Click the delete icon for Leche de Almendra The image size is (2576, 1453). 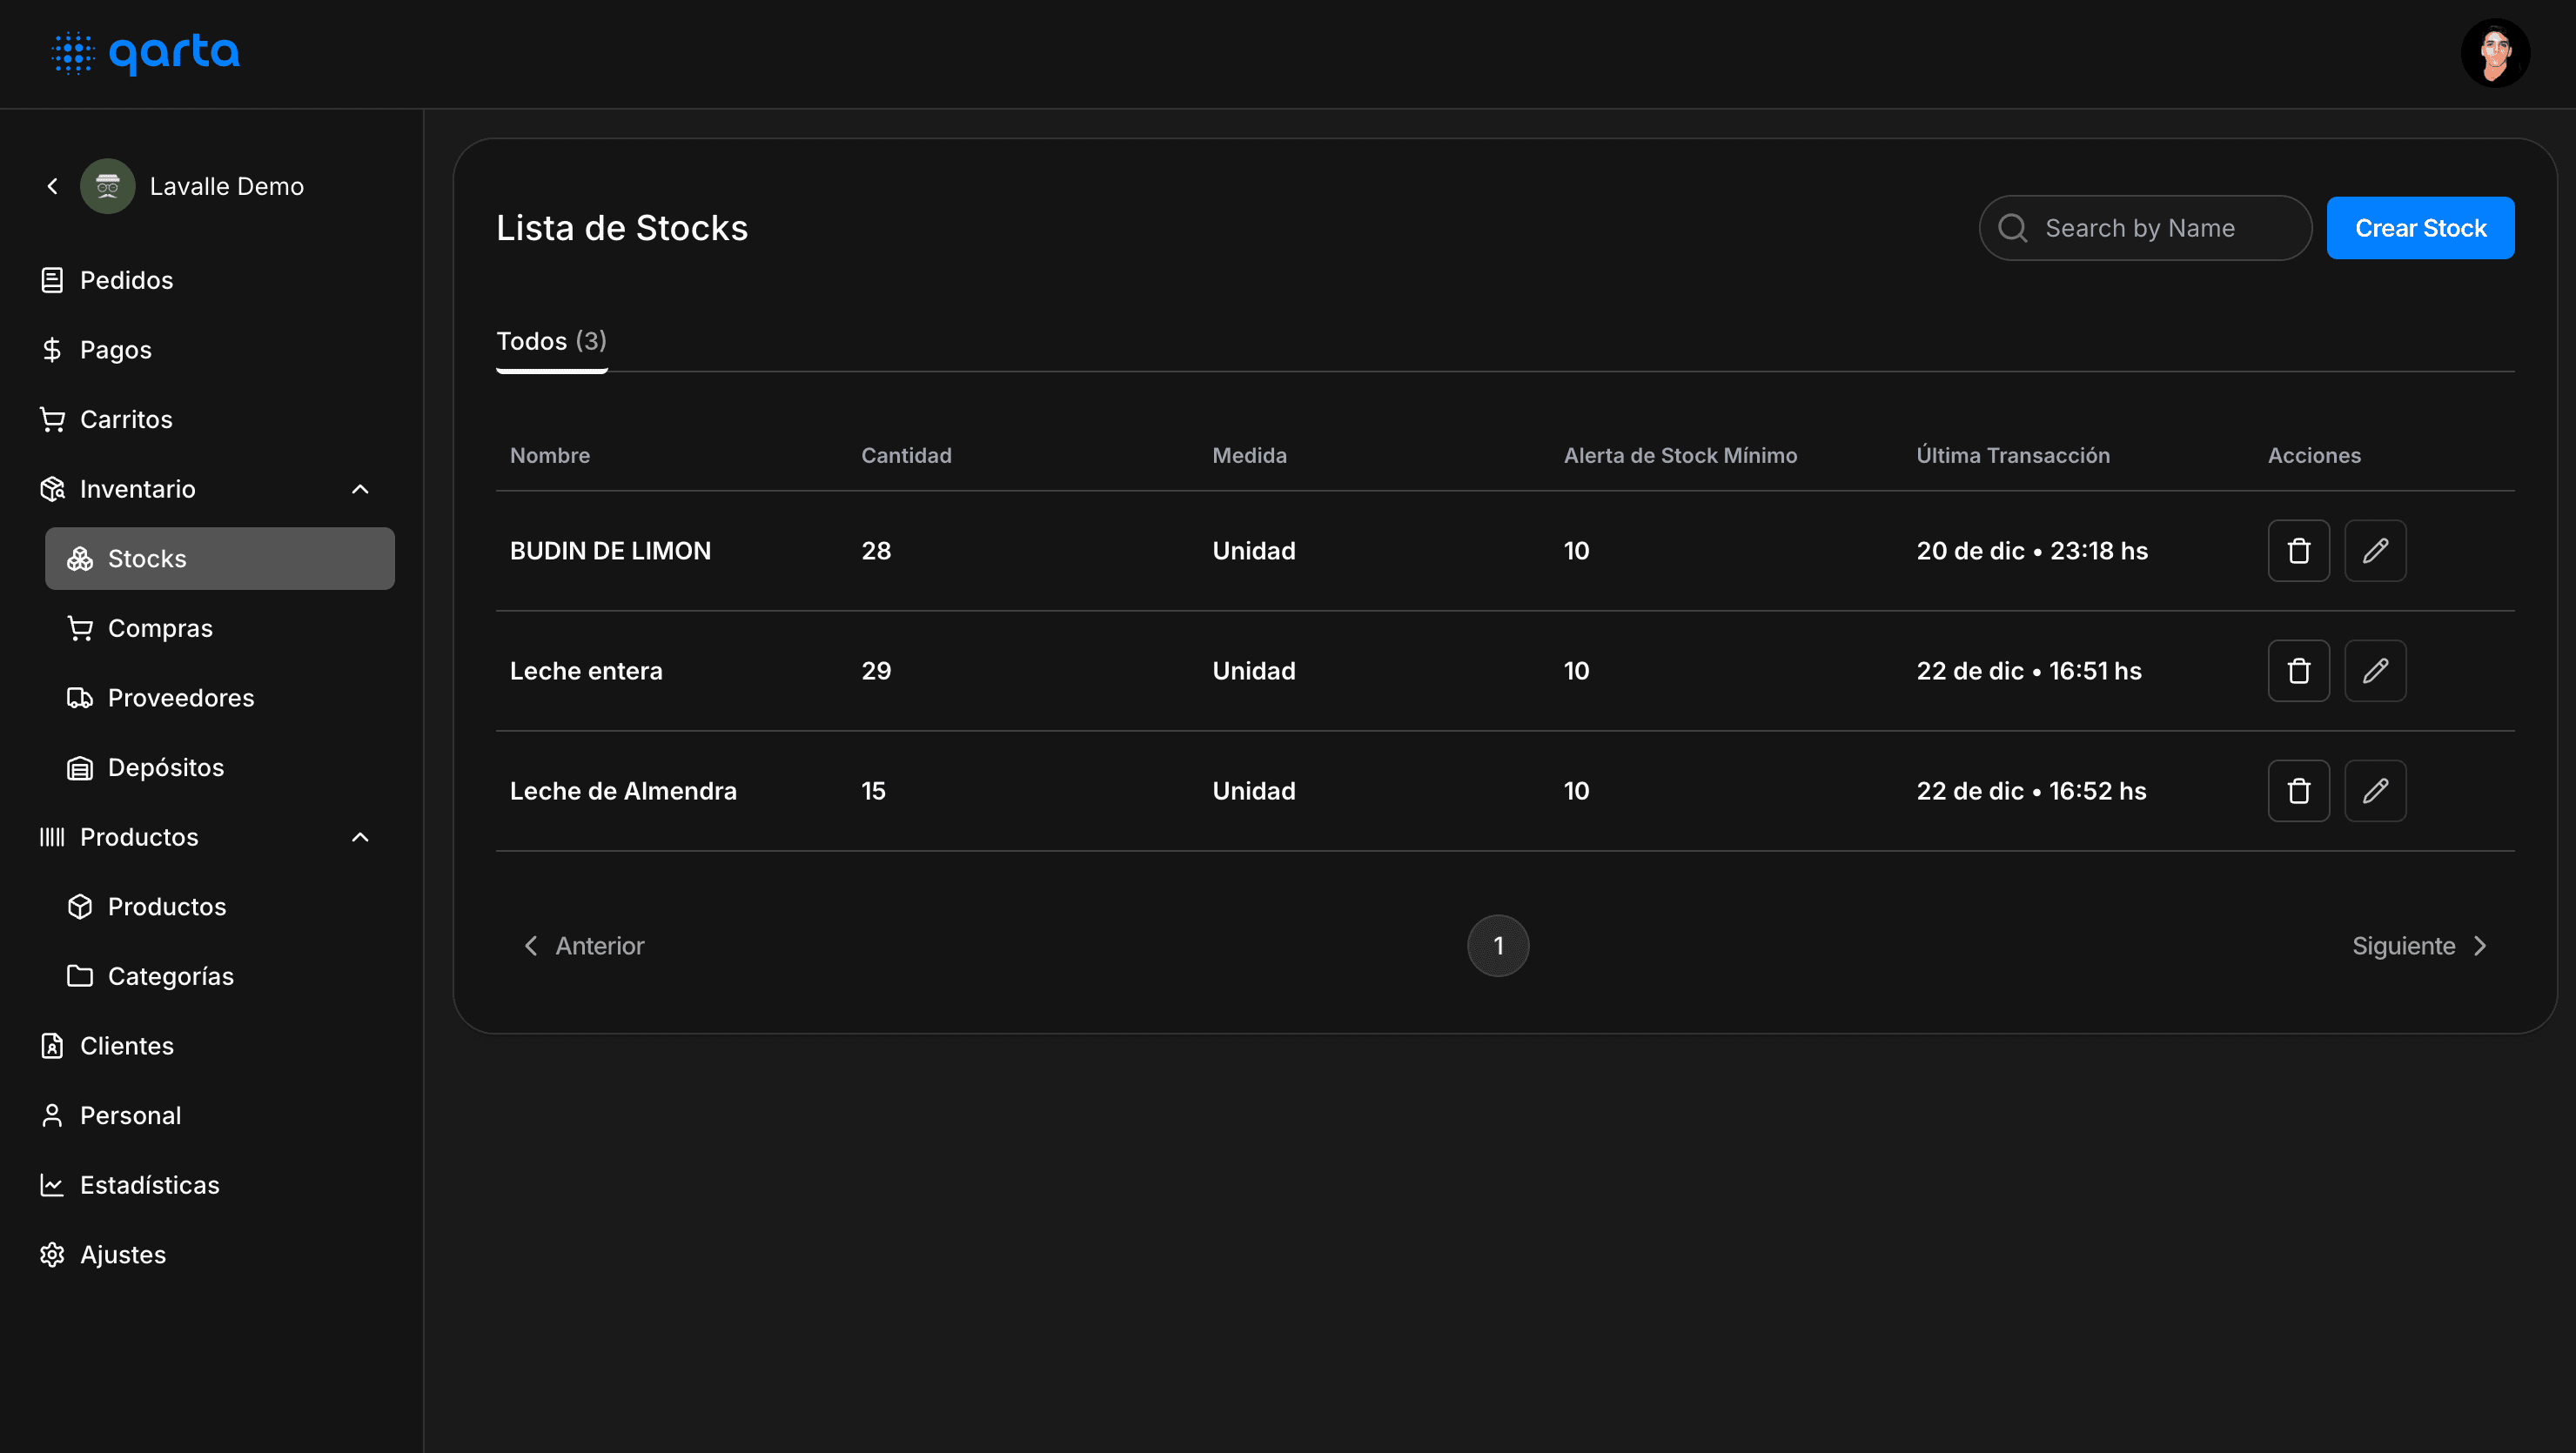pyautogui.click(x=2298, y=791)
